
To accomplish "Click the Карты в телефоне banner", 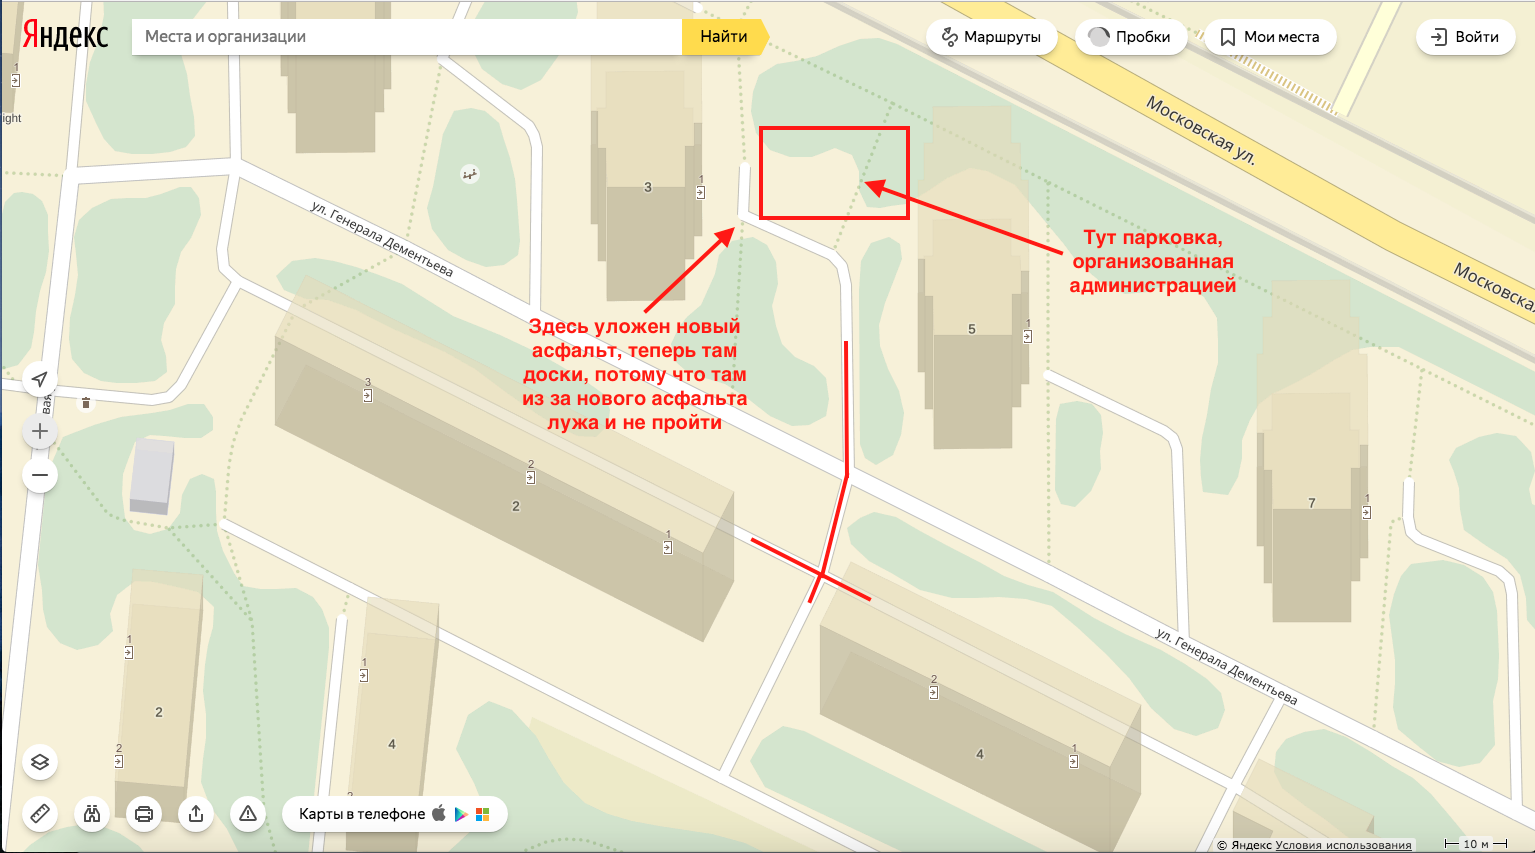I will point(394,814).
